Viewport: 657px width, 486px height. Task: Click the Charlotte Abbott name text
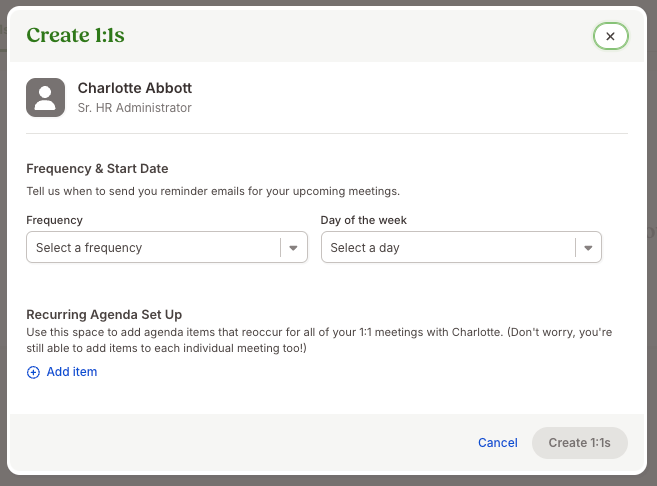pyautogui.click(x=135, y=88)
